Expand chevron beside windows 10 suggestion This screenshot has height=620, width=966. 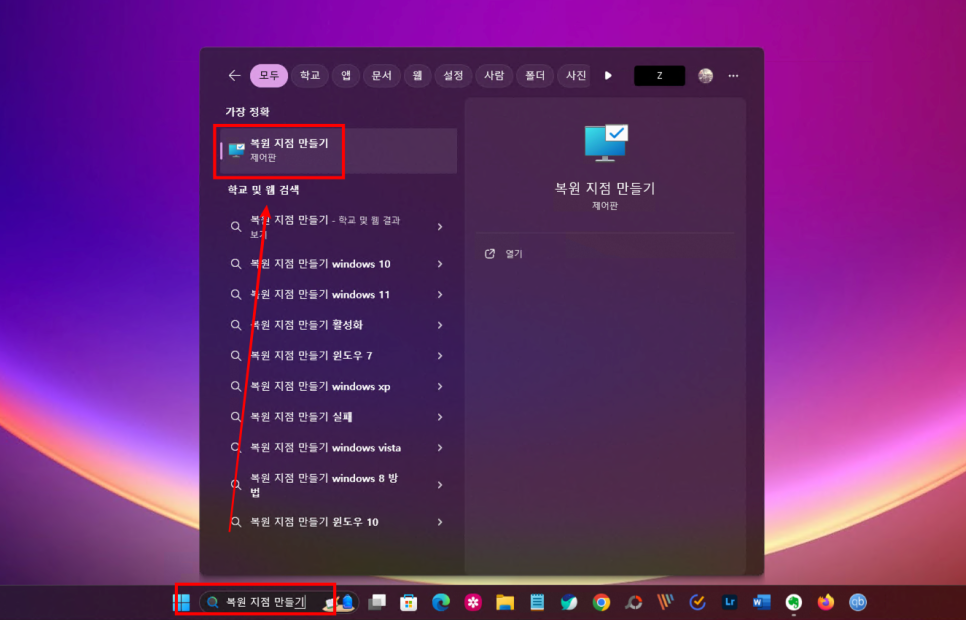point(440,264)
